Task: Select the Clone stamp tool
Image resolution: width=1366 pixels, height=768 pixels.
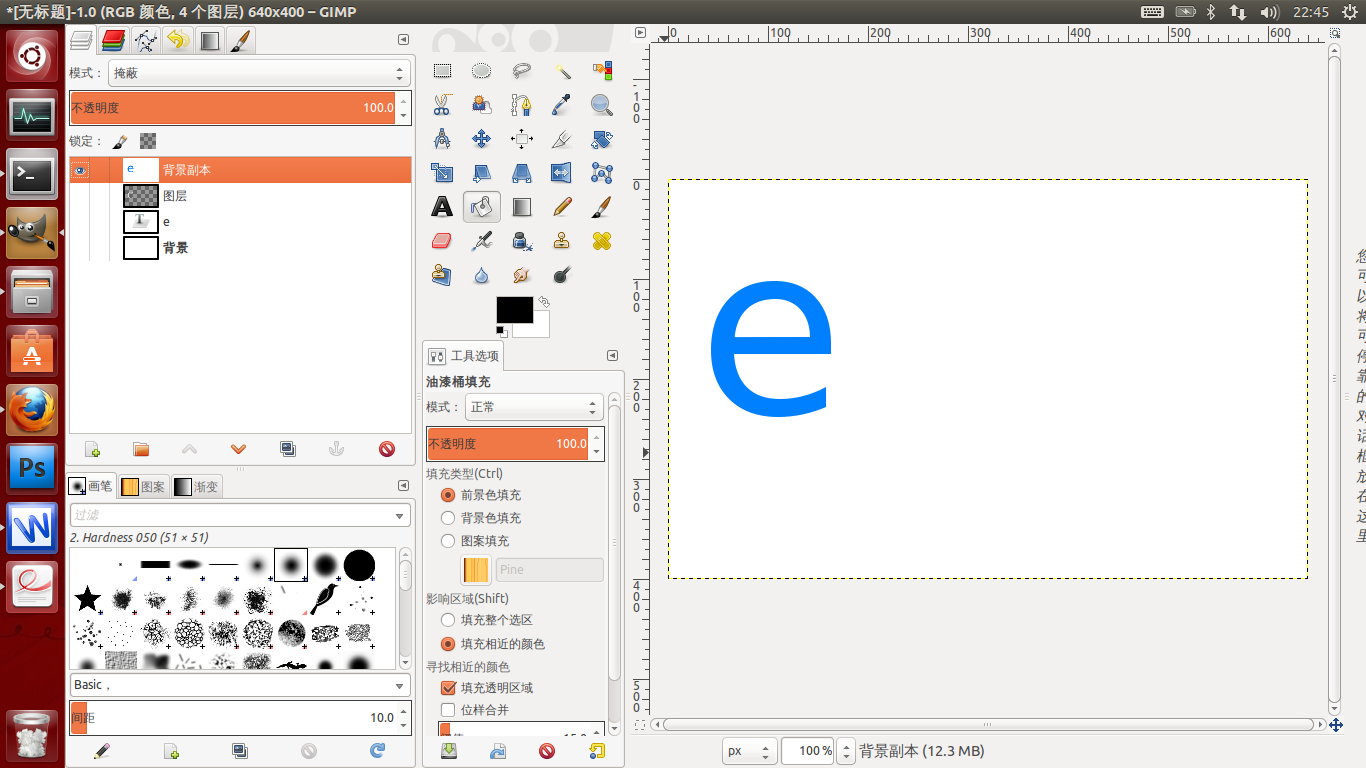Action: coord(562,241)
